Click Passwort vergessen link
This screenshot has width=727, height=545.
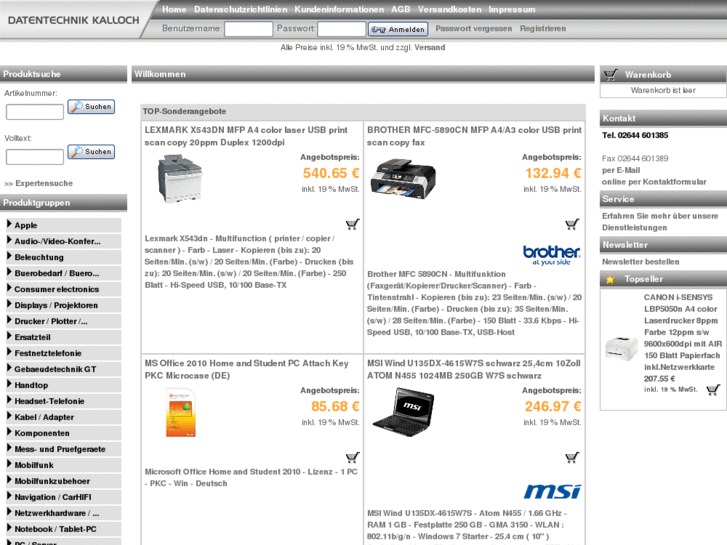(474, 28)
